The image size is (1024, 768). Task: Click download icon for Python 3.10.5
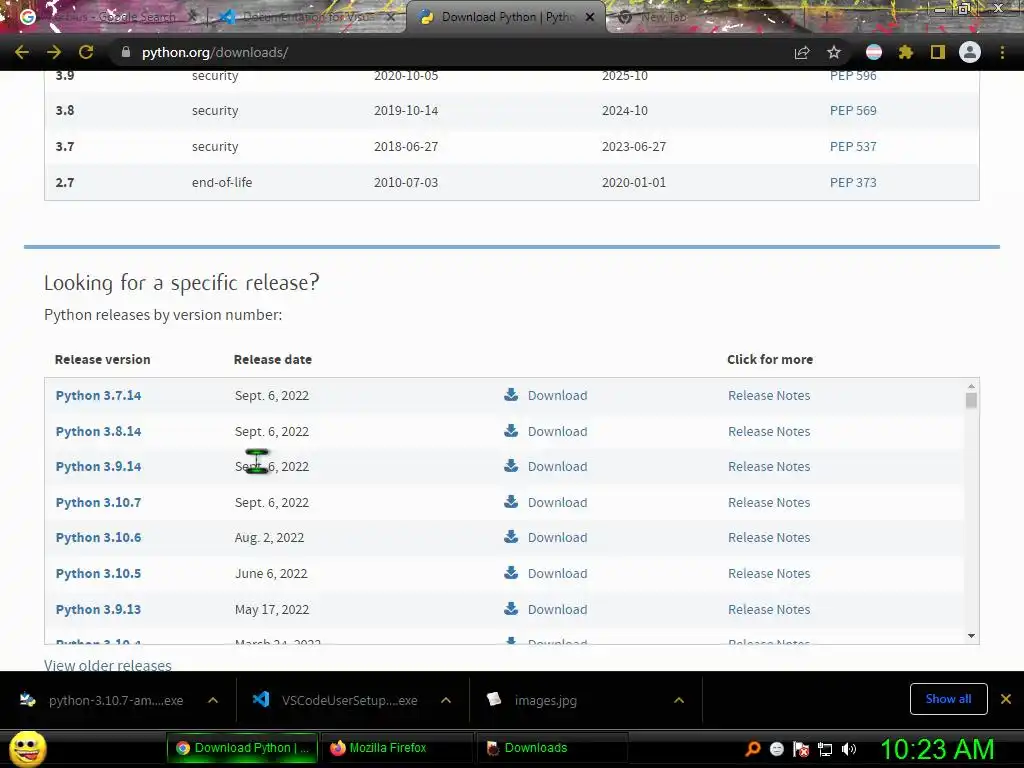click(x=511, y=573)
